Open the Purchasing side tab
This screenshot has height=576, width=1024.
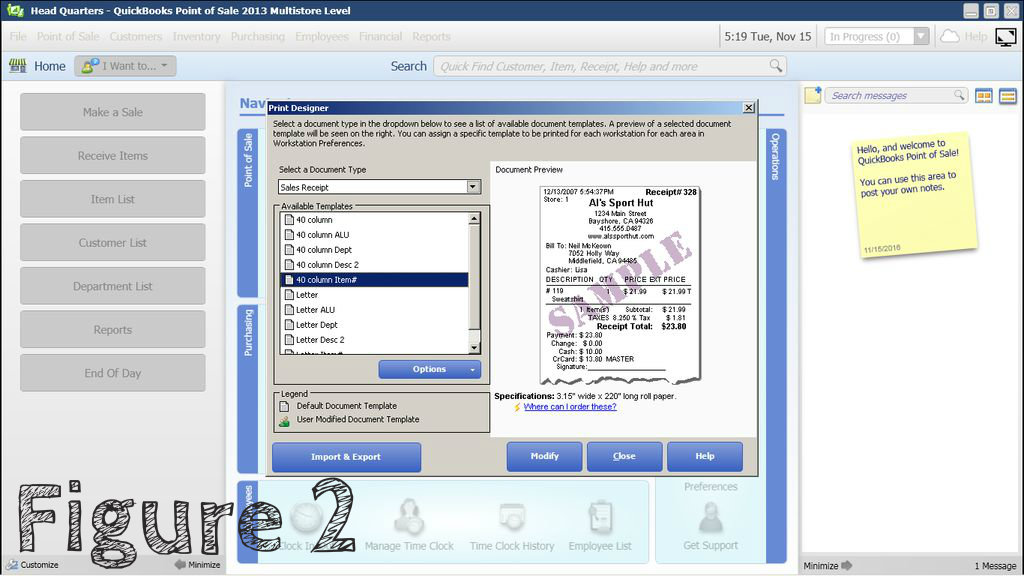(x=248, y=389)
